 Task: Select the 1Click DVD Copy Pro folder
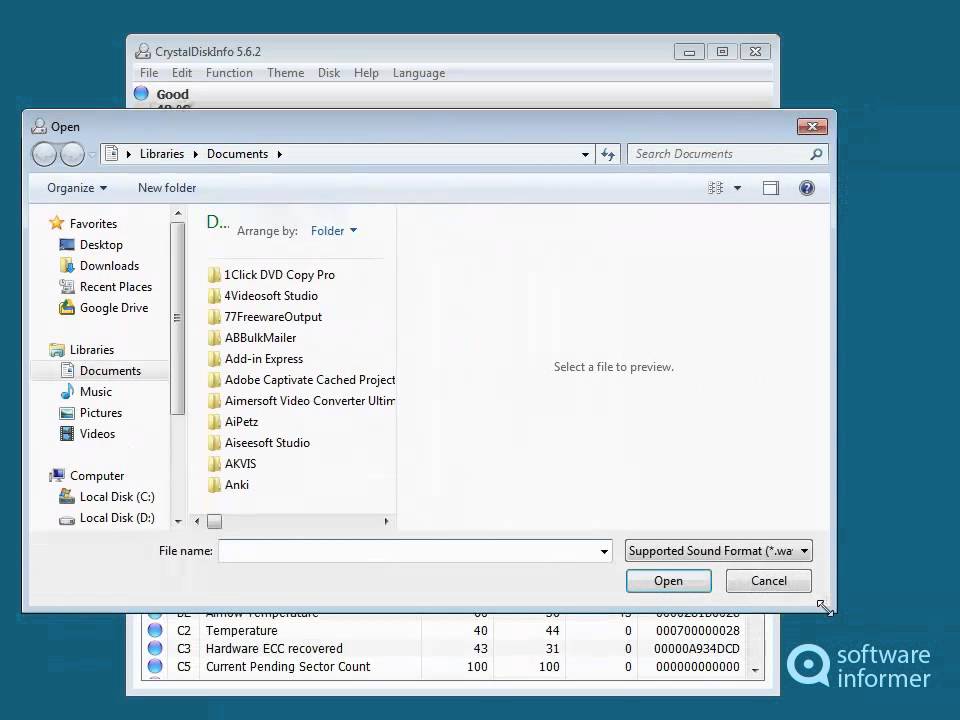point(272,275)
